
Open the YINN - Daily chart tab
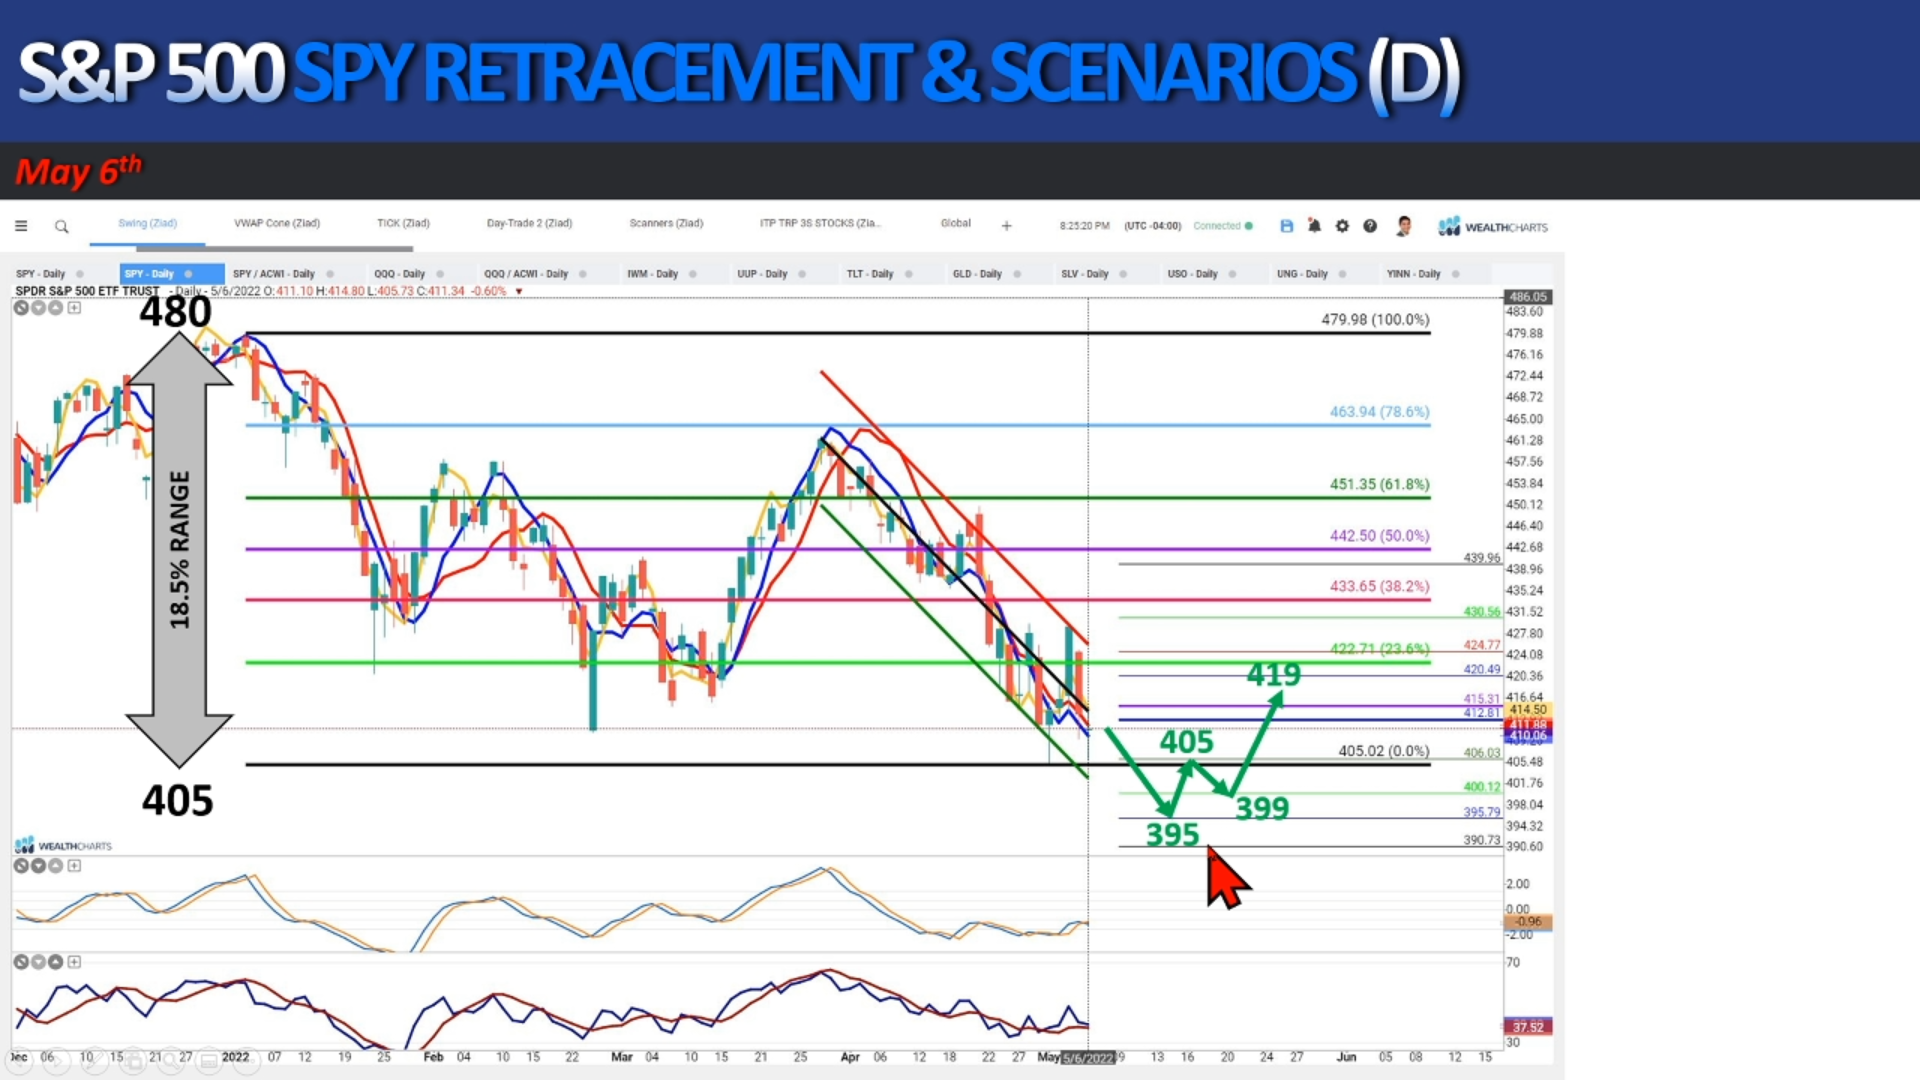(1413, 274)
